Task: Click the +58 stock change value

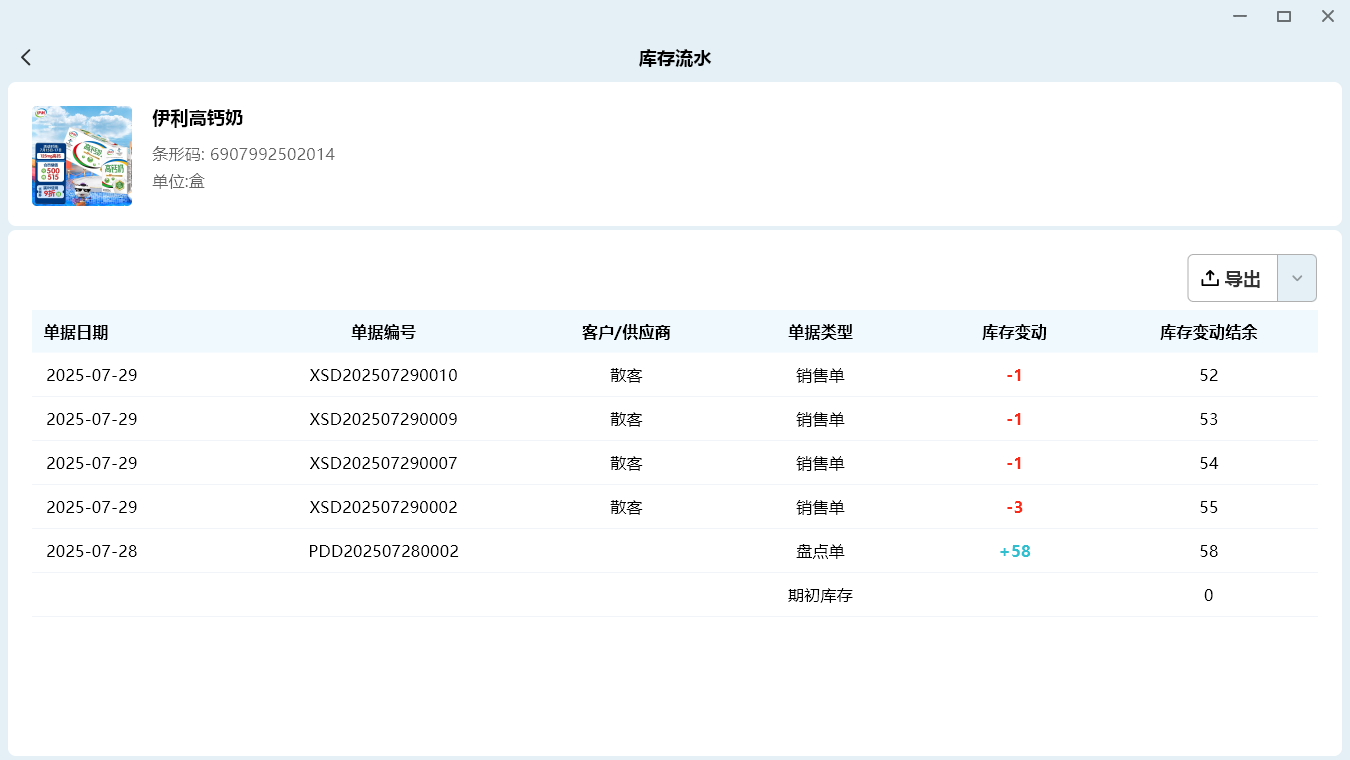Action: [1014, 552]
